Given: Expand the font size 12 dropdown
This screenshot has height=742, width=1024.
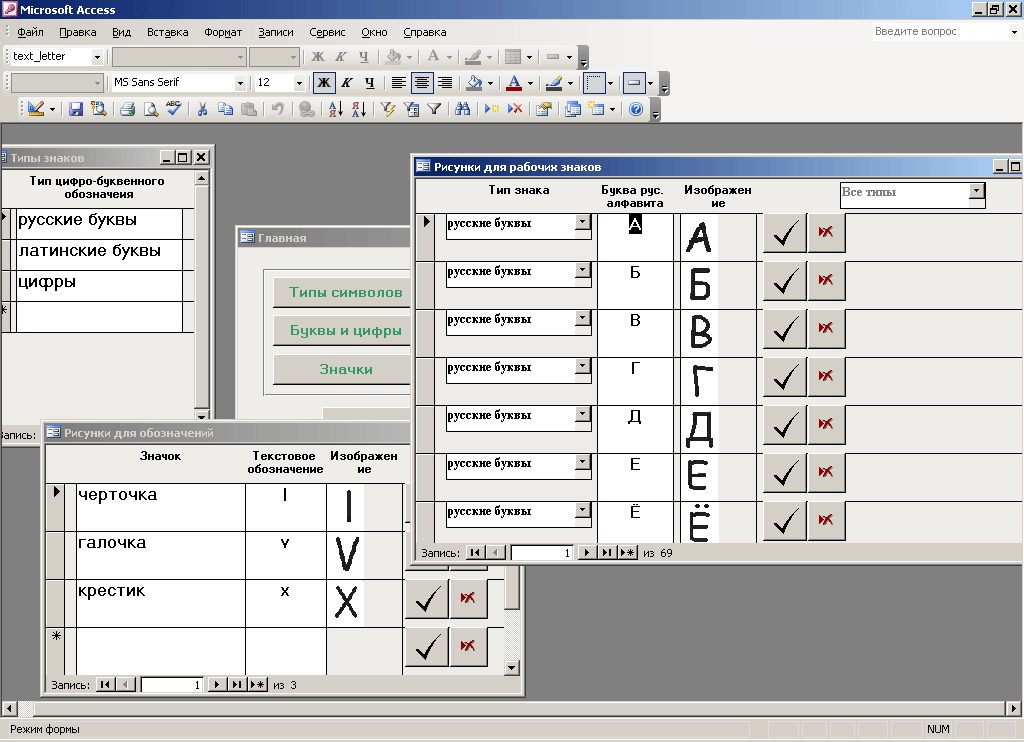Looking at the screenshot, I should click(299, 83).
